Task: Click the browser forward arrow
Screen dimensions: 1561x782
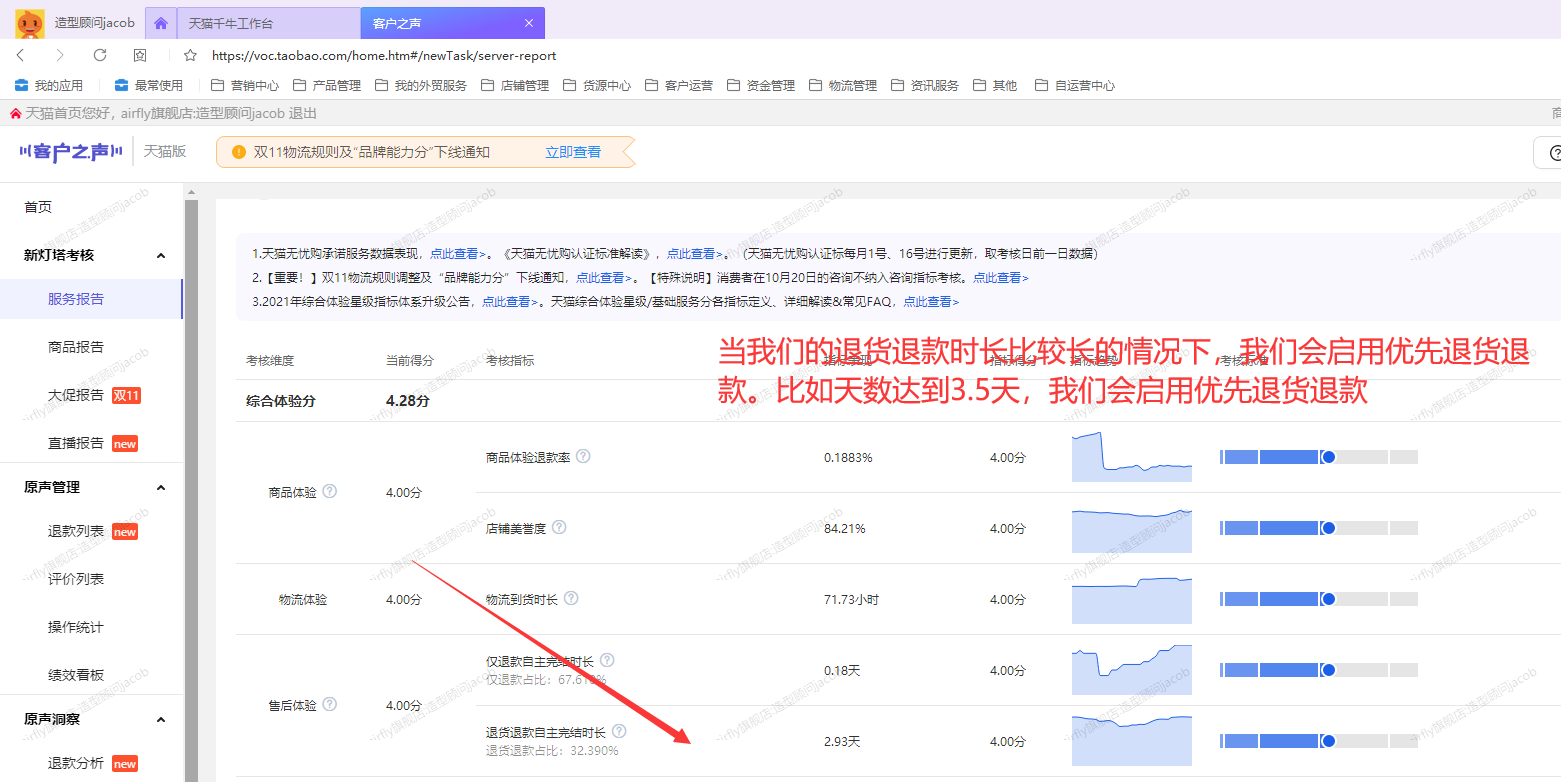Action: click(60, 55)
